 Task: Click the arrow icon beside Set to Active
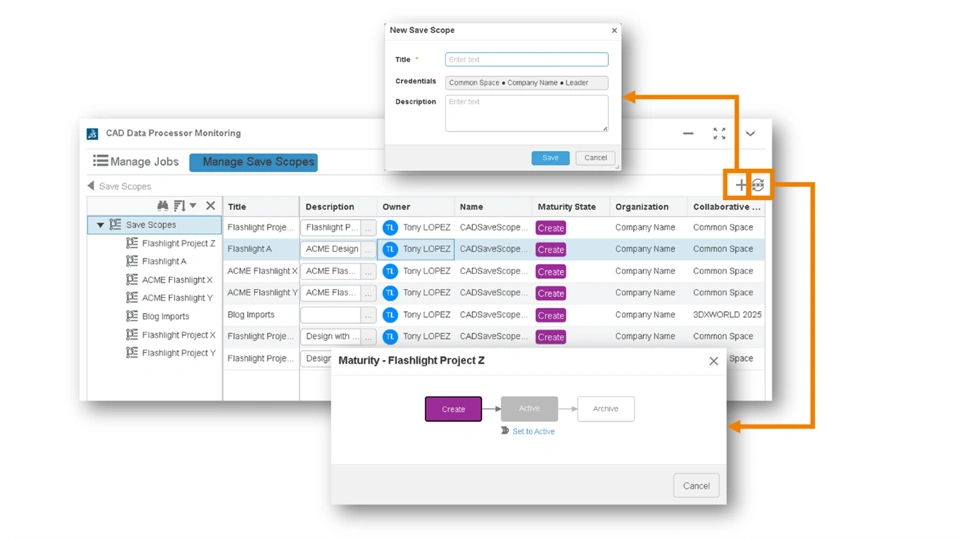pos(505,431)
